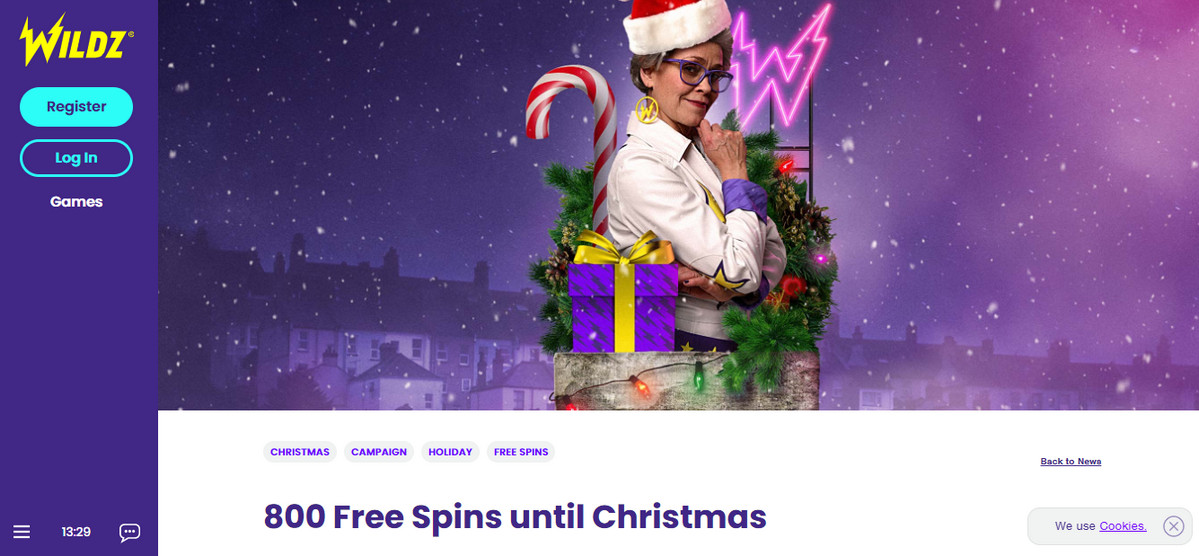Select the CHRISTMAS tag

300,452
